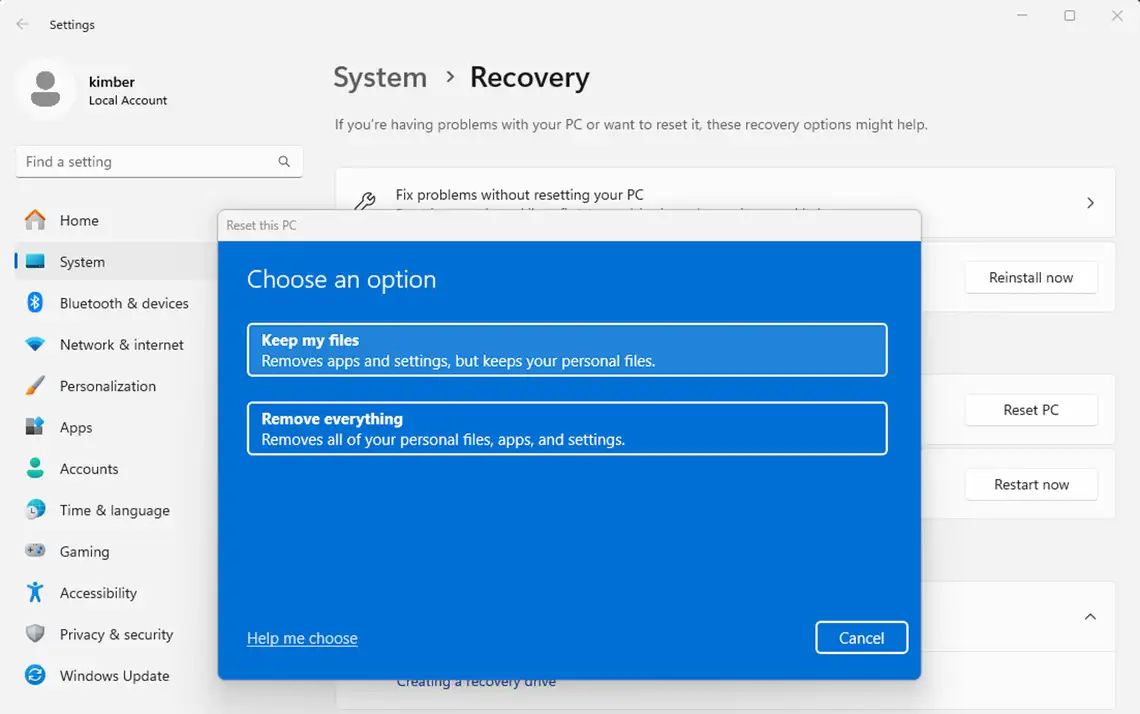
Task: Open Network & internet wifi icon
Action: [35, 345]
